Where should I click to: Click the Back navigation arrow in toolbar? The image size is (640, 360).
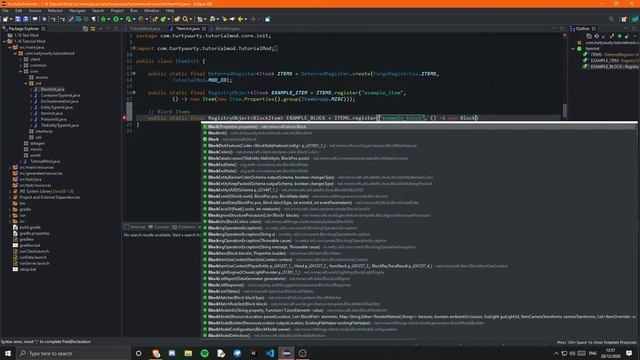click(x=240, y=19)
